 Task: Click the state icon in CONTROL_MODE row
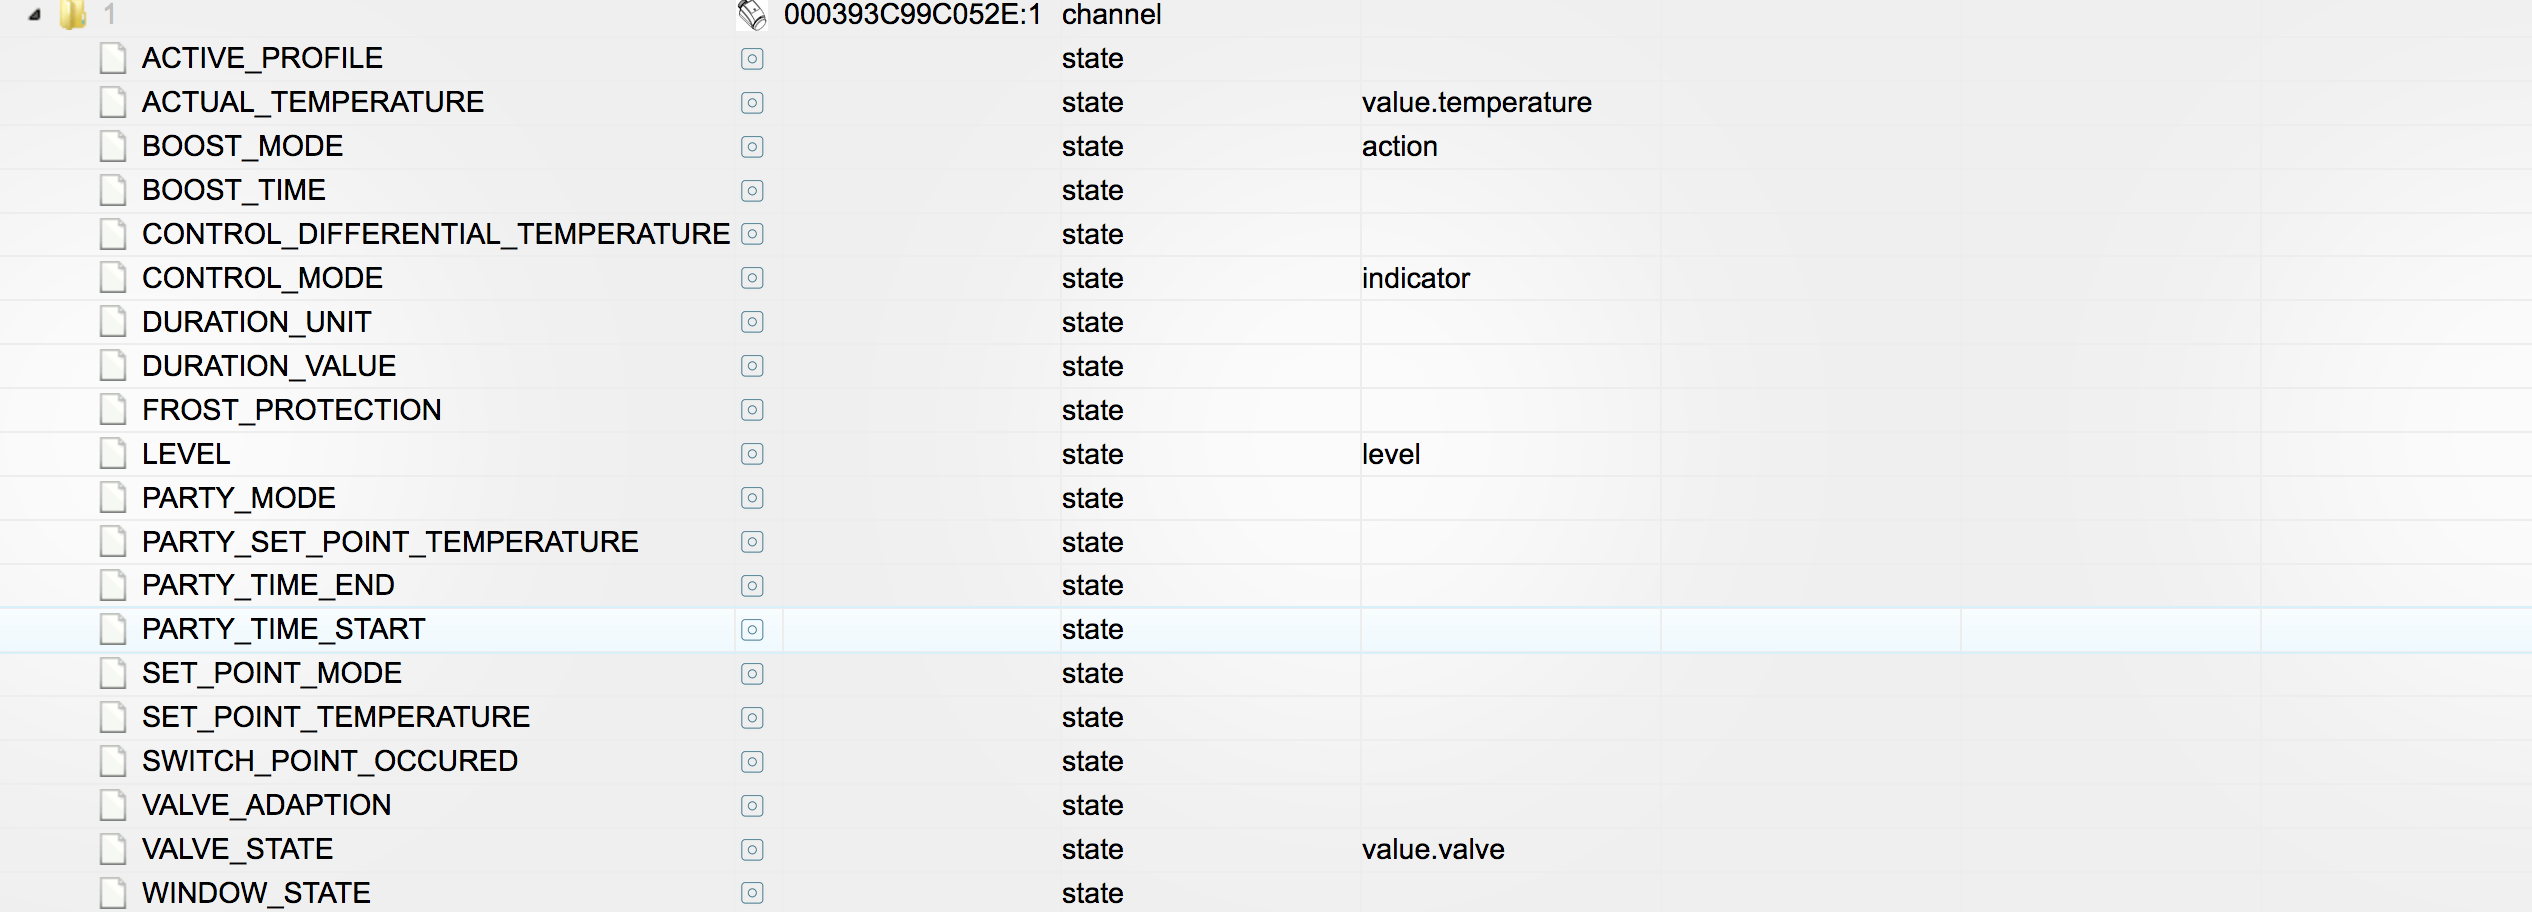752,278
